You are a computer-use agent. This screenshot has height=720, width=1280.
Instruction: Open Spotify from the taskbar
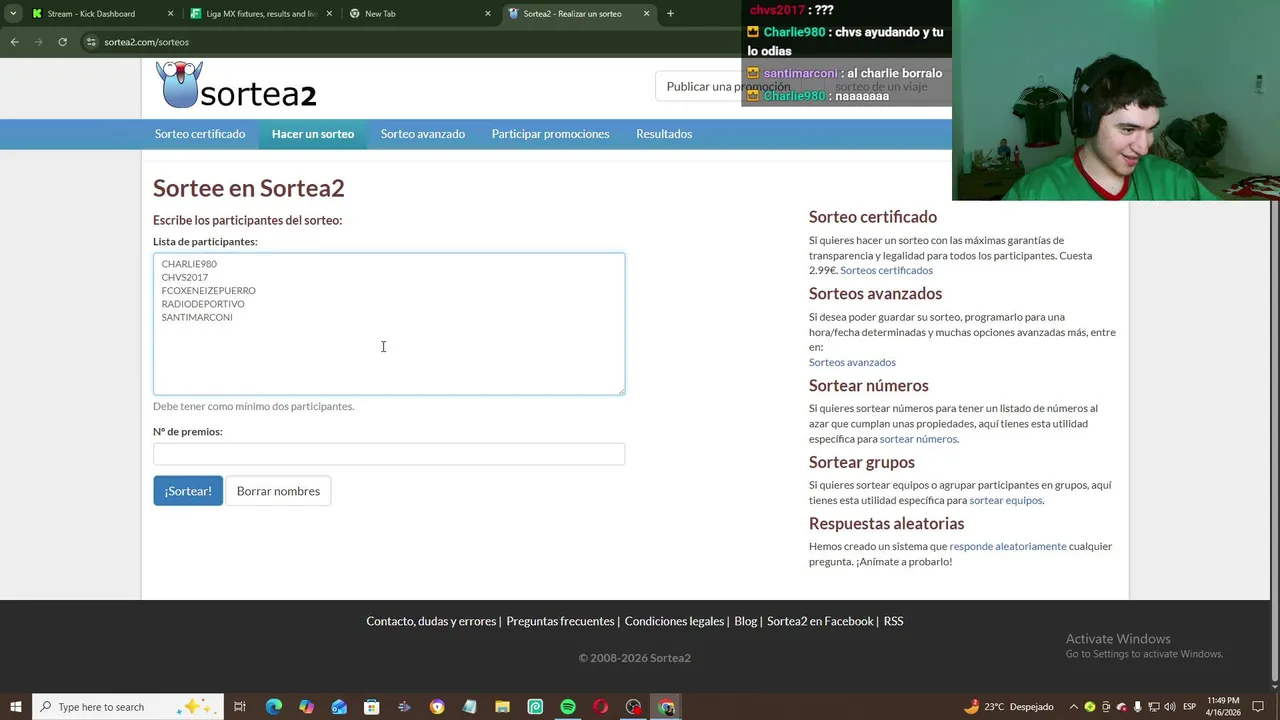point(568,707)
